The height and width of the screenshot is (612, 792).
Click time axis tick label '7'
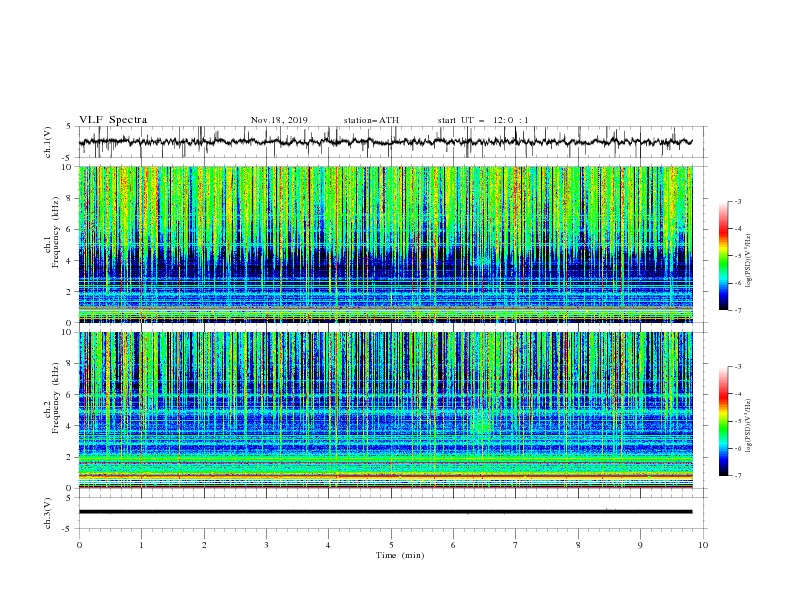(516, 545)
